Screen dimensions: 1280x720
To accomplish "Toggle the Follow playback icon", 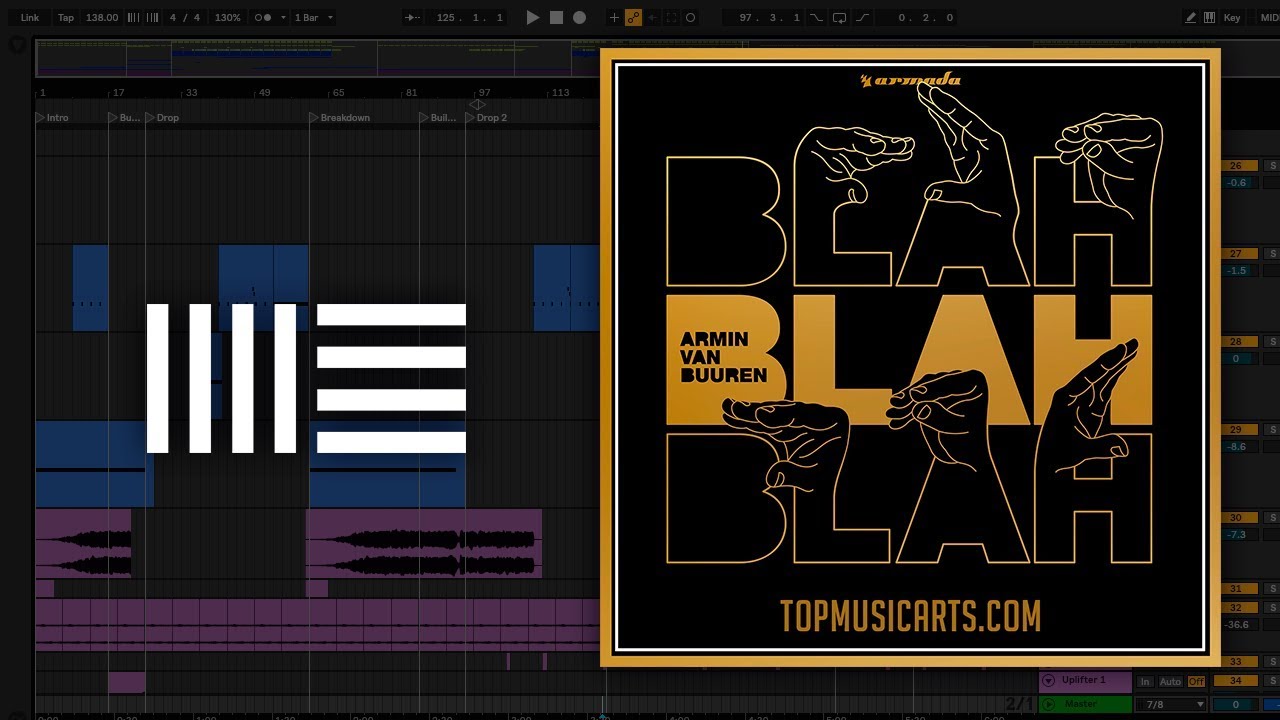I will 412,18.
